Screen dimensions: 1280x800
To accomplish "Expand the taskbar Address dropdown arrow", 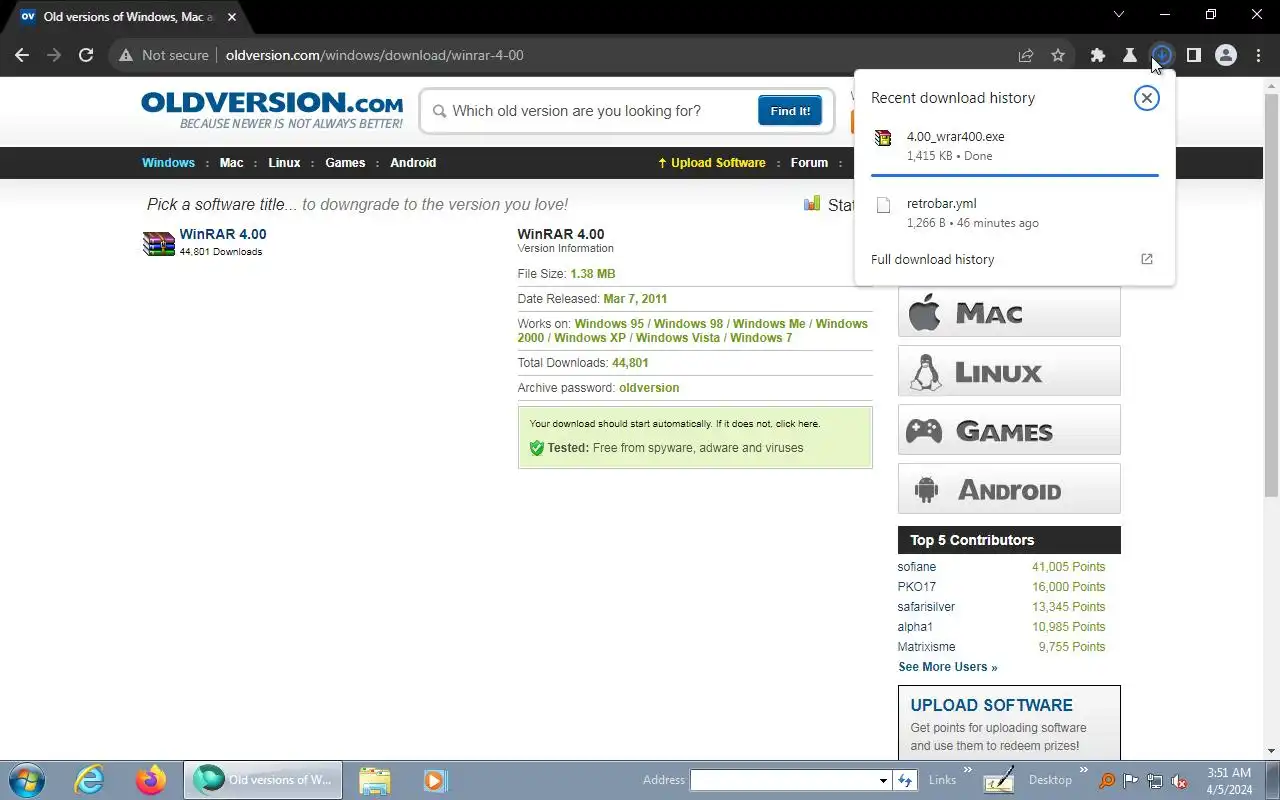I will pos(883,780).
